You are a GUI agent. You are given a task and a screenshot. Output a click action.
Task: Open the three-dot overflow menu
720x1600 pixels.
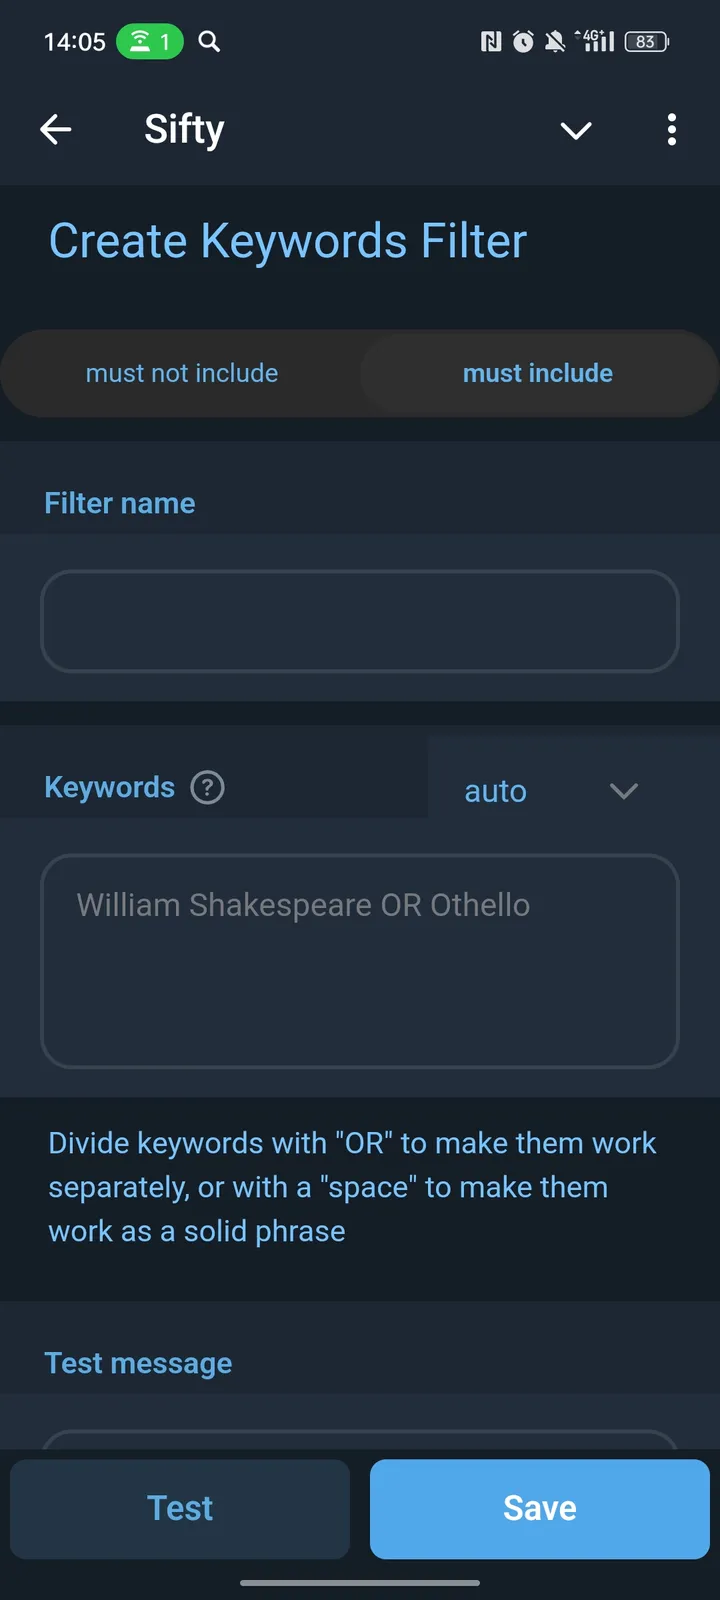pos(672,130)
